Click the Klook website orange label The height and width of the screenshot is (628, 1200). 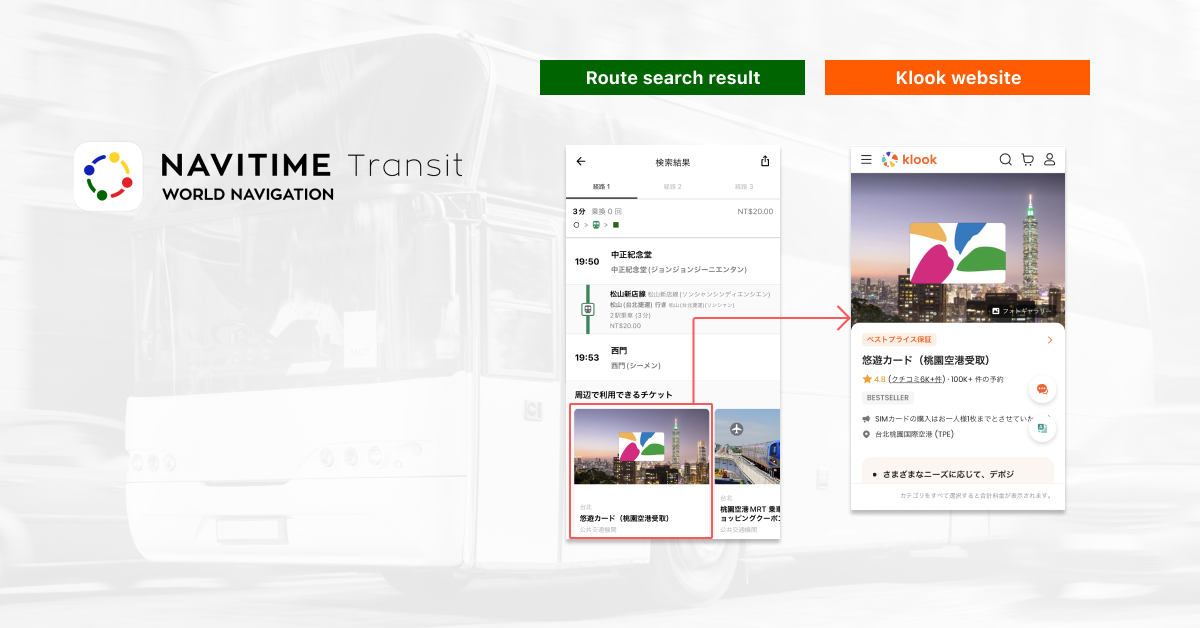pyautogui.click(x=957, y=78)
